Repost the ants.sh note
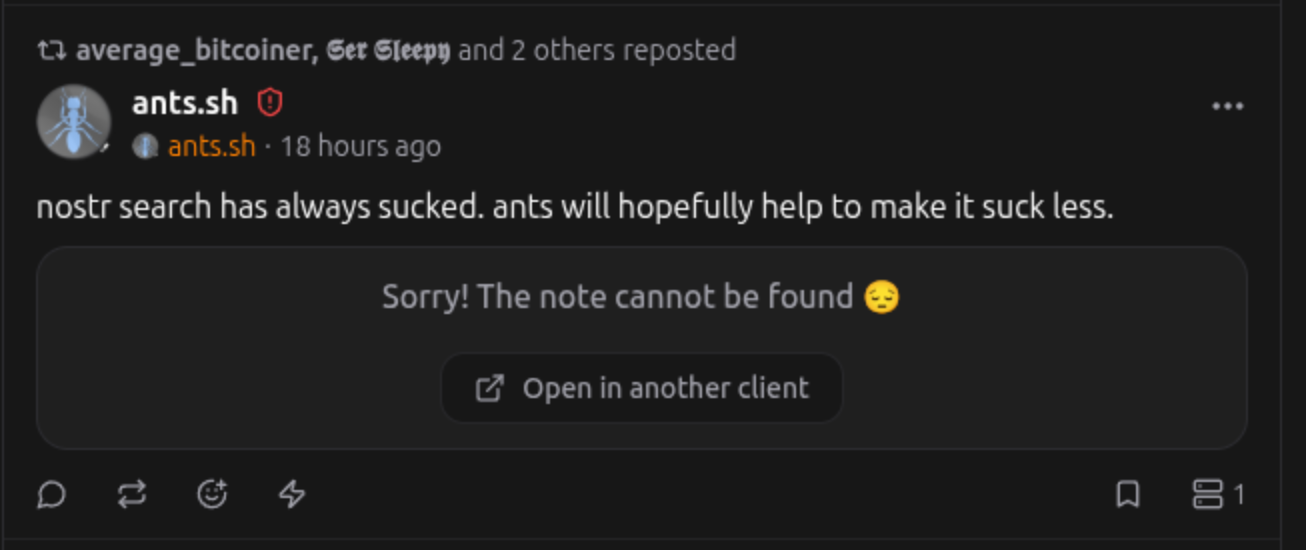1306x550 pixels. coord(132,494)
